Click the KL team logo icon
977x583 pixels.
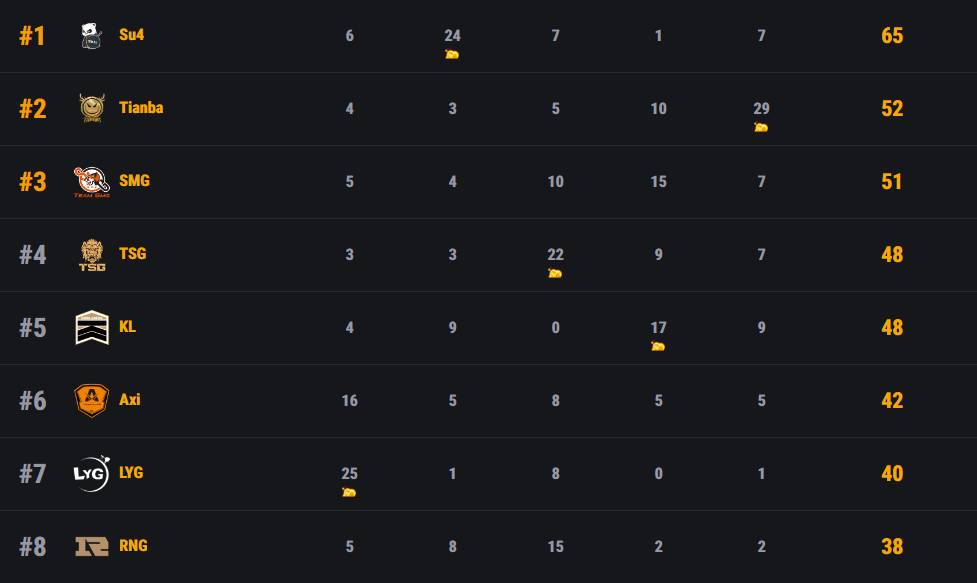[92, 327]
